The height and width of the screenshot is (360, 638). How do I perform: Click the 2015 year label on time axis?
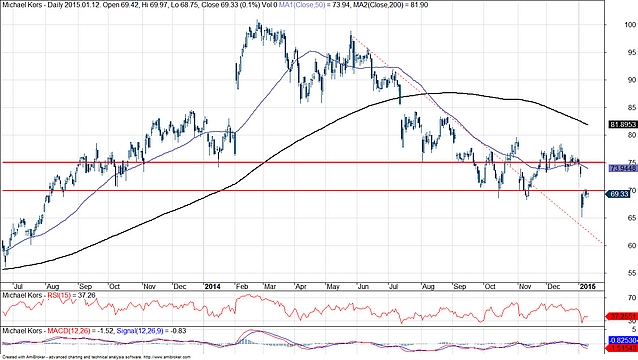click(588, 286)
